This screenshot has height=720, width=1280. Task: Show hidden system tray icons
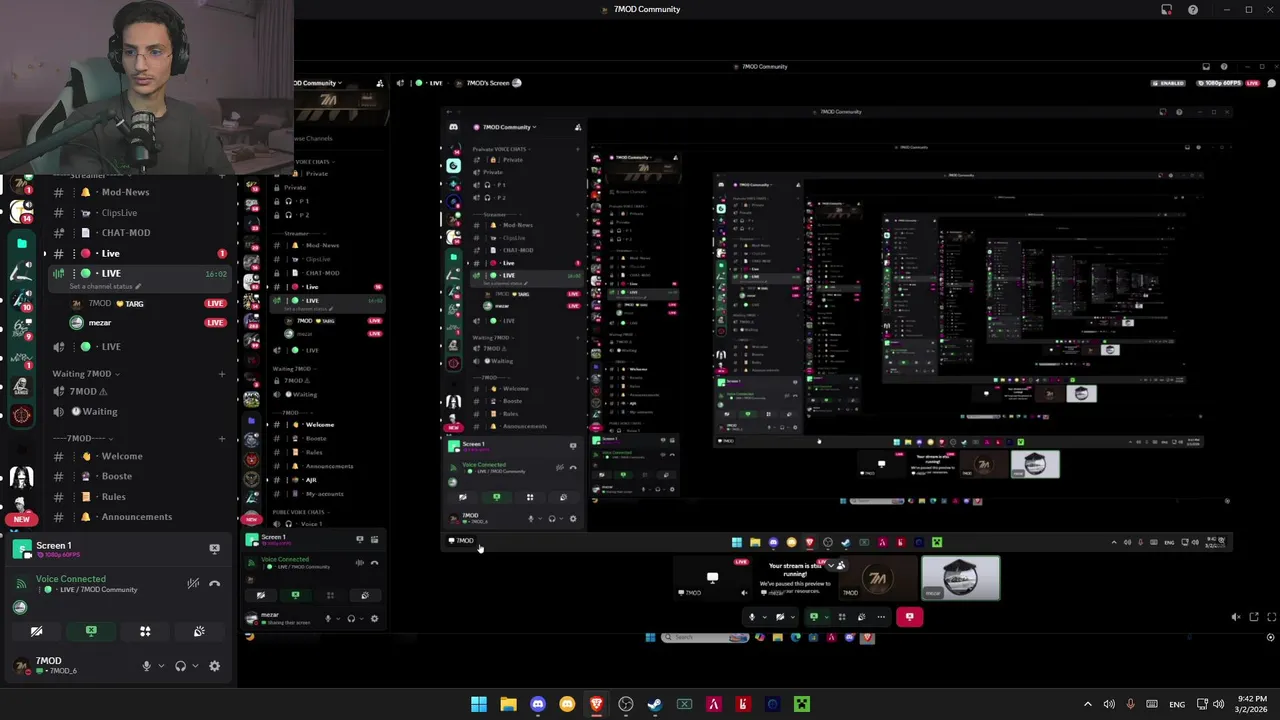1088,704
